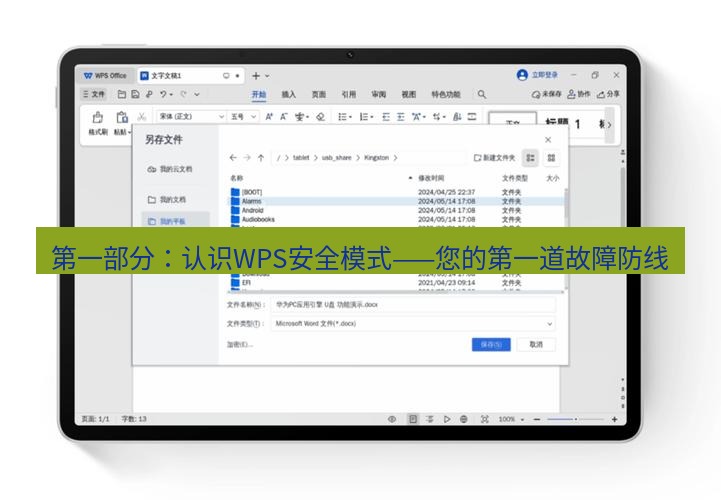Image resolution: width=721 pixels, height=500 pixels.
Task: Click the sort icon in ribbon
Action: point(457,117)
